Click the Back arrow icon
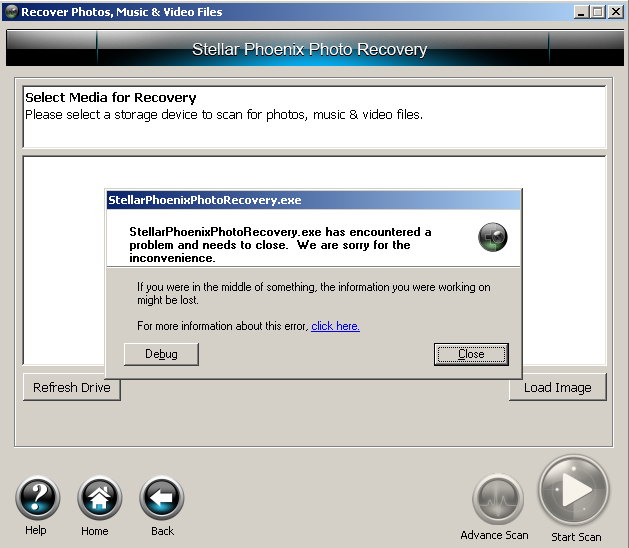The image size is (629, 548). [162, 497]
